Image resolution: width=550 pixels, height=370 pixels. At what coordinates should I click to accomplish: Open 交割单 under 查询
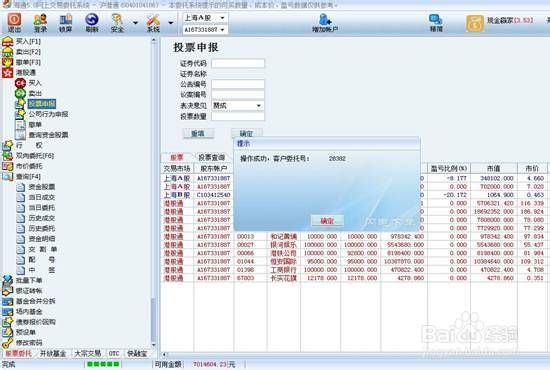click(x=42, y=249)
